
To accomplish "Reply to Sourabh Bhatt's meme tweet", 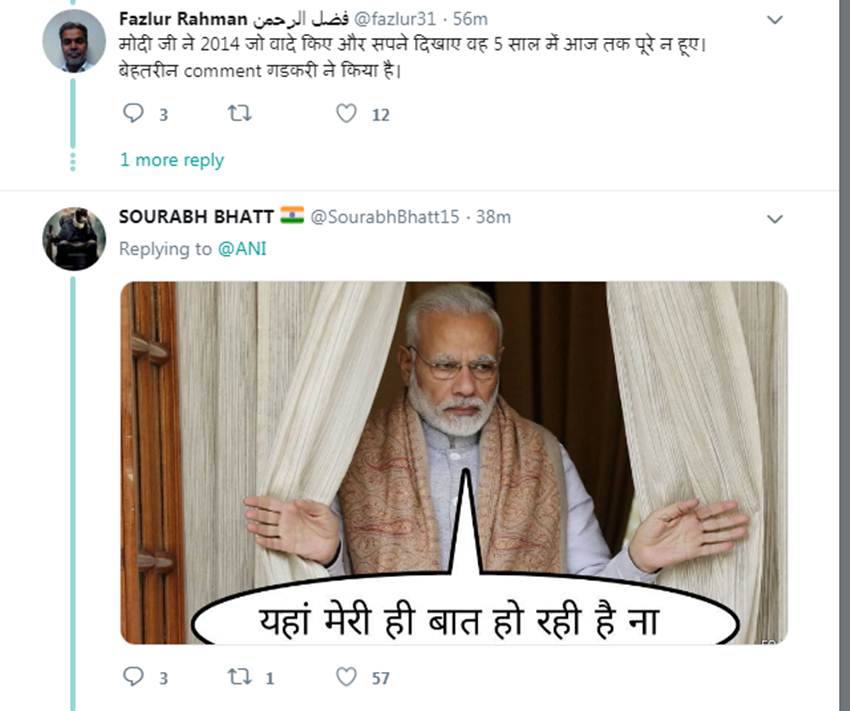I will pyautogui.click(x=134, y=677).
